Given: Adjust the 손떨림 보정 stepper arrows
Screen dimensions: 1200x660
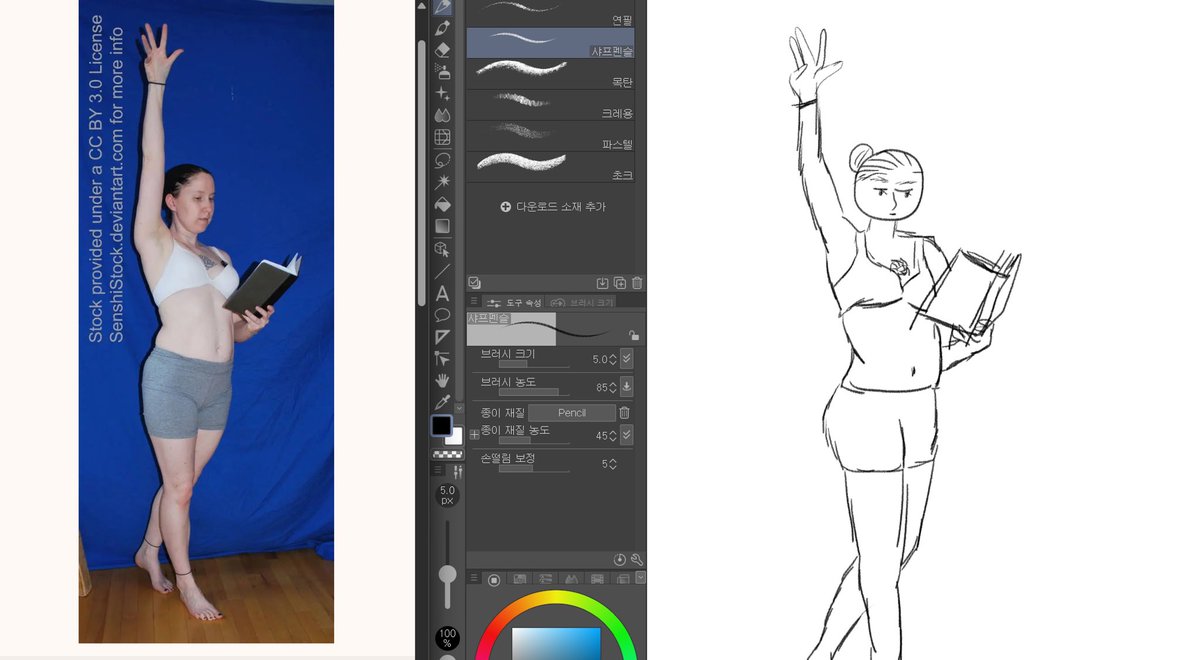Looking at the screenshot, I should pyautogui.click(x=613, y=464).
